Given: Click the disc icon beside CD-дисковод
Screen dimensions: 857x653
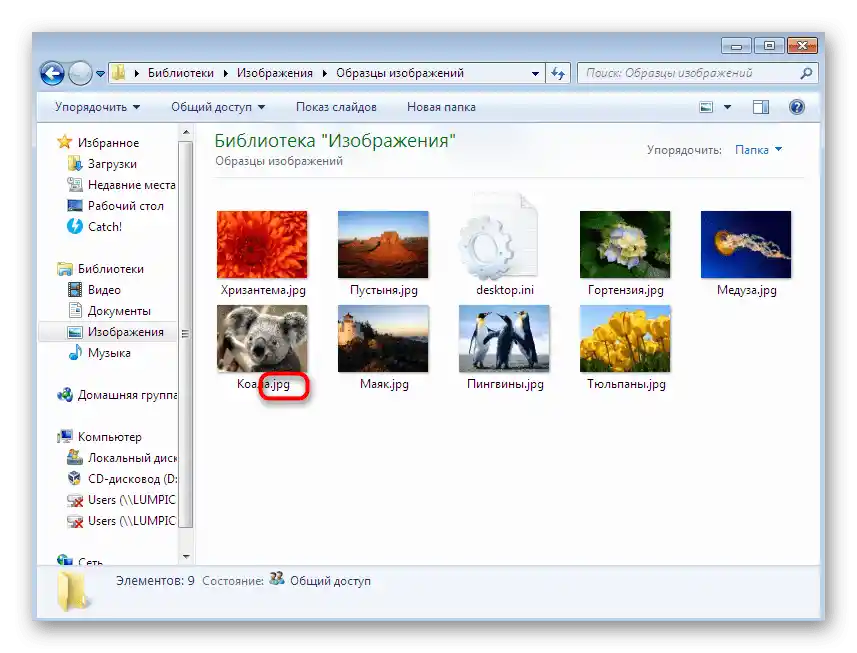Looking at the screenshot, I should tap(75, 479).
